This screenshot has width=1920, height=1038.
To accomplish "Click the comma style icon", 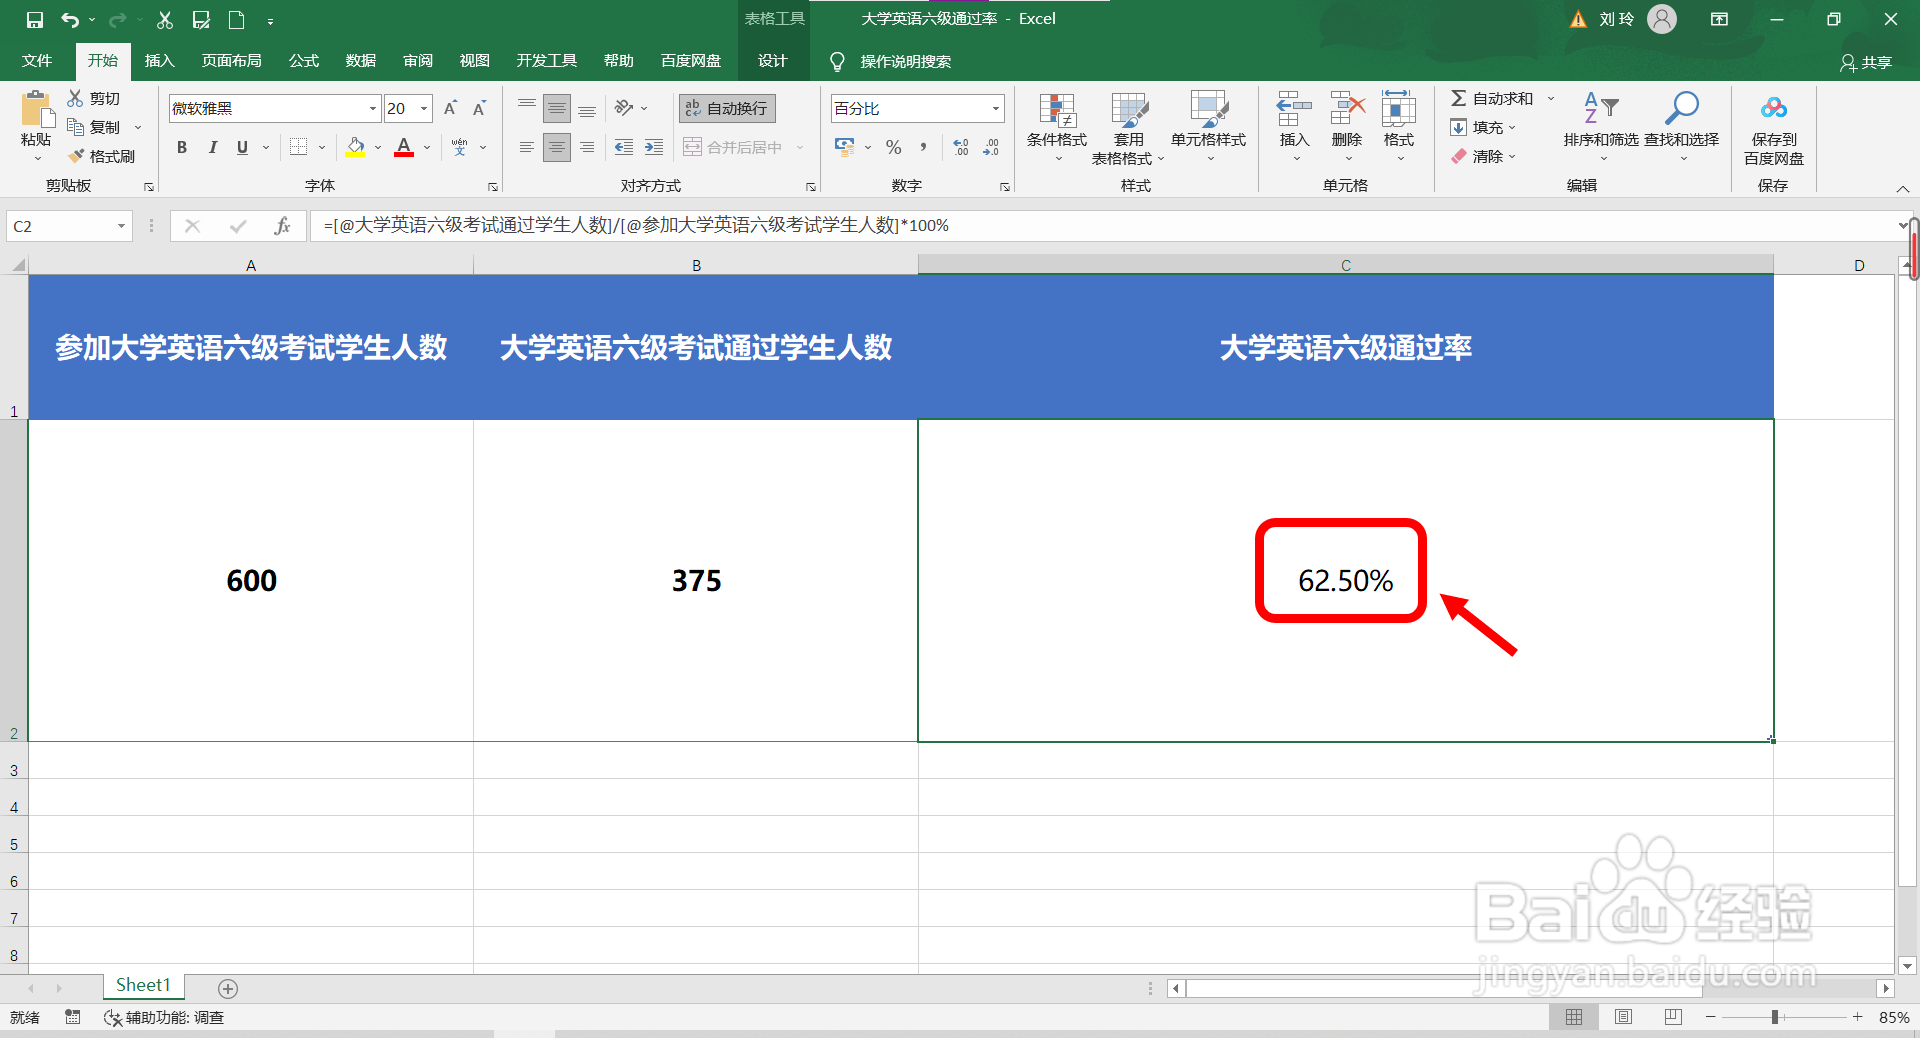I will tap(923, 147).
